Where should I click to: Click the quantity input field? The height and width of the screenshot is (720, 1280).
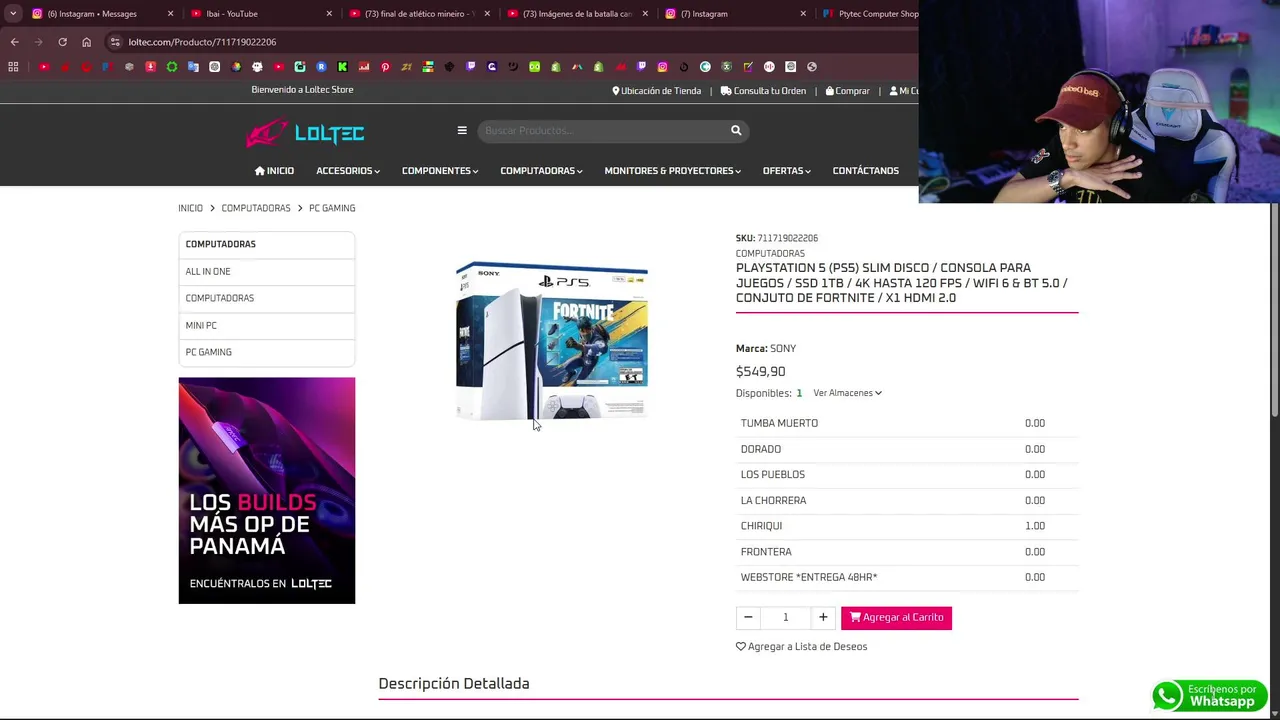click(786, 618)
